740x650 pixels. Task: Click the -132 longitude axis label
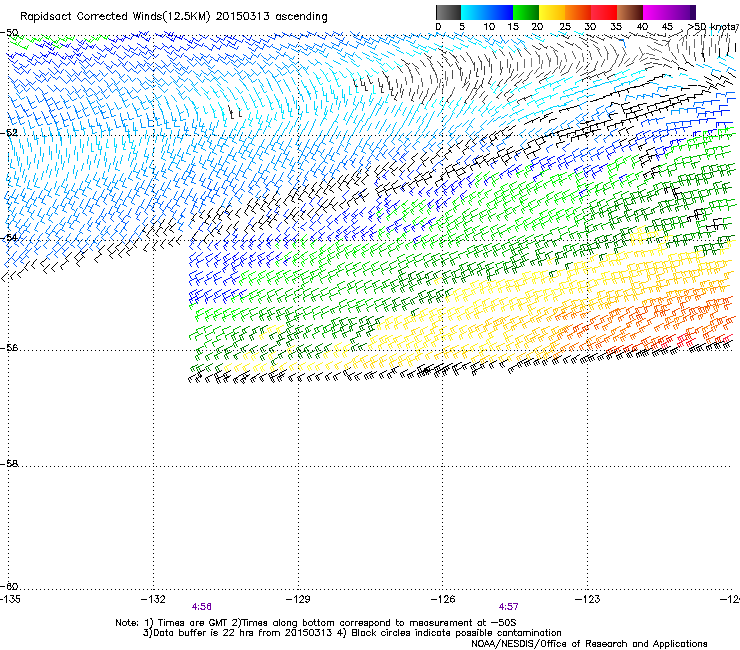click(153, 599)
